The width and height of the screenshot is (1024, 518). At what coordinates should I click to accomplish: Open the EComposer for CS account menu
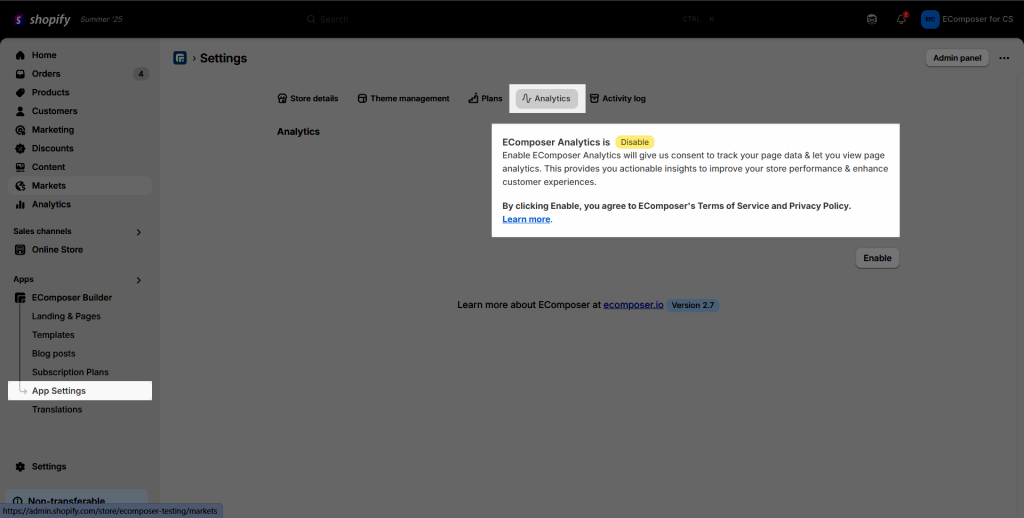click(968, 20)
